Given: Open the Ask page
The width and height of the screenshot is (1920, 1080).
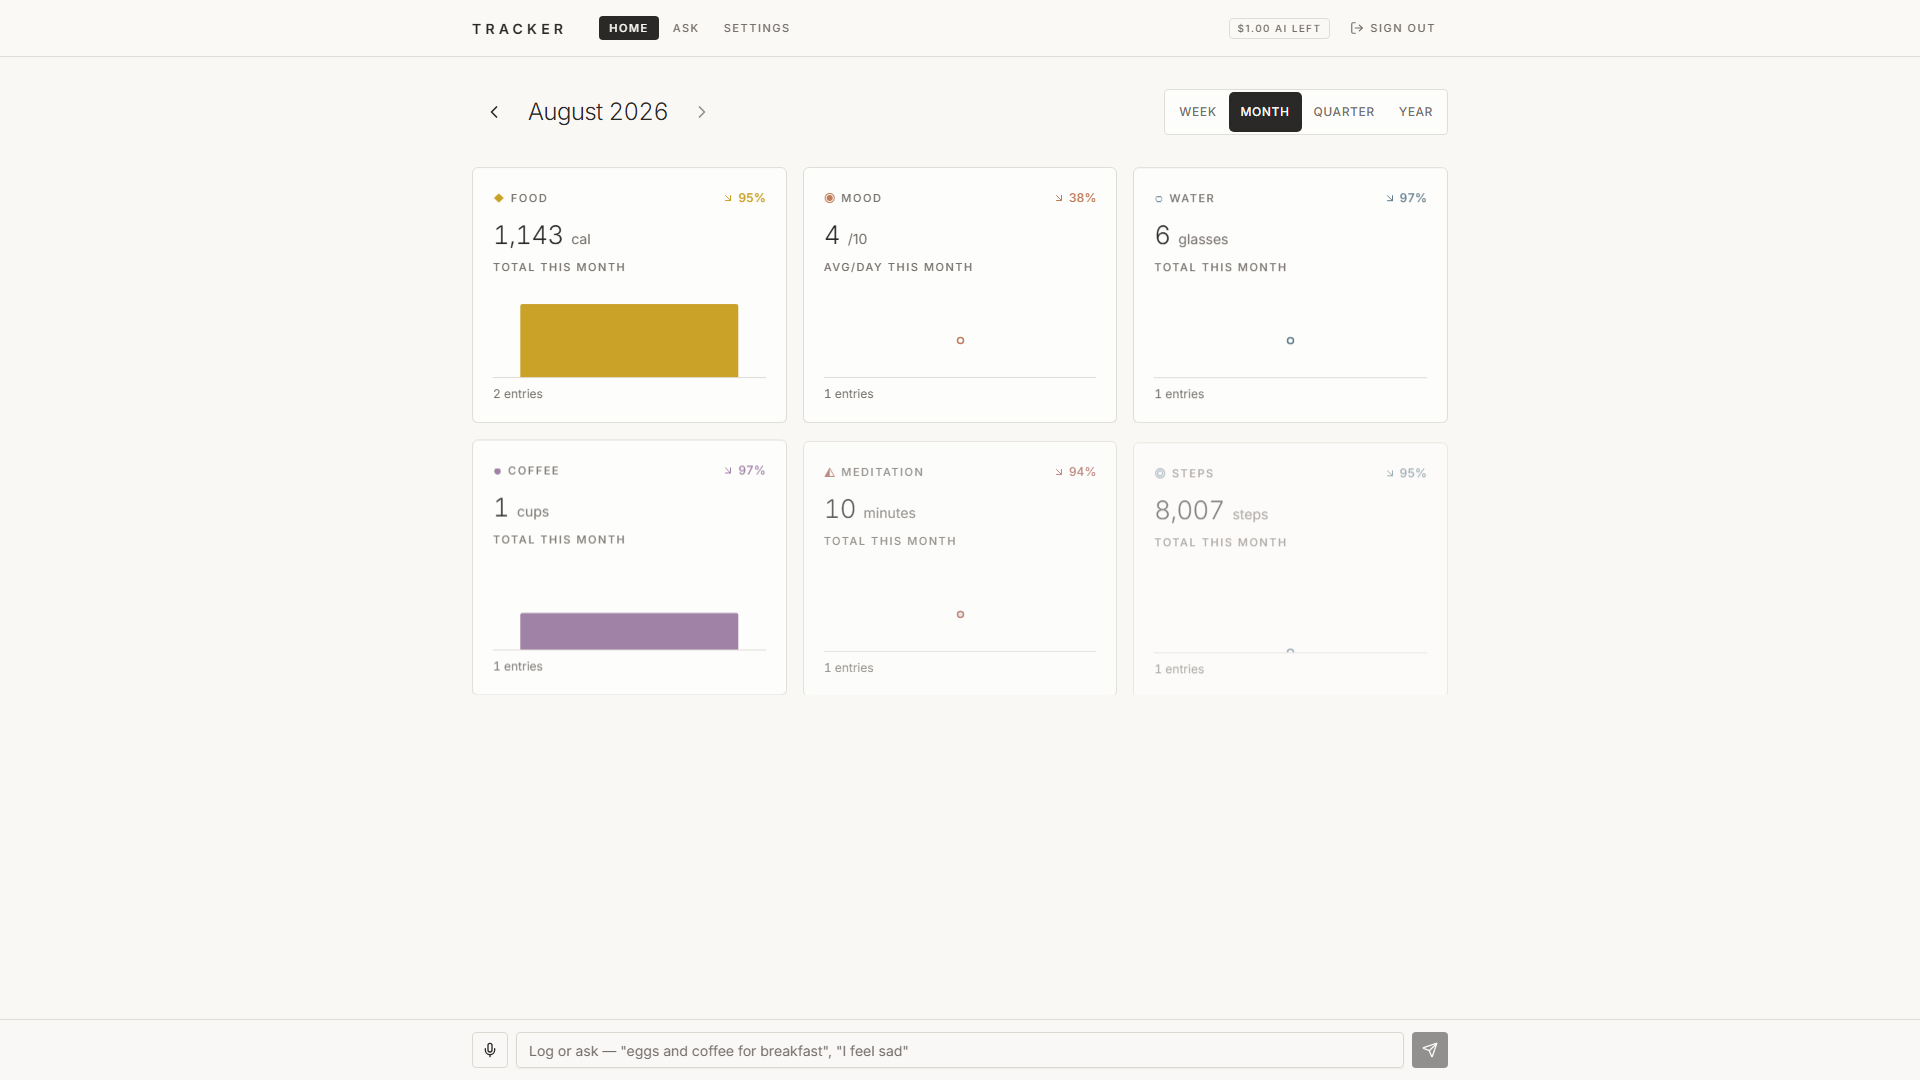Looking at the screenshot, I should tap(686, 28).
